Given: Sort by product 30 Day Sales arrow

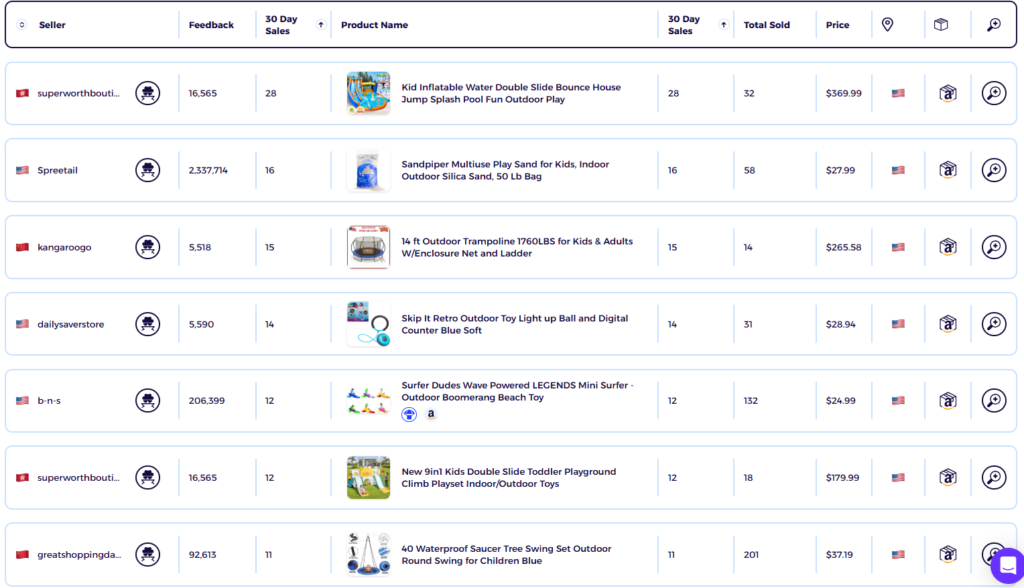Looking at the screenshot, I should pos(724,25).
